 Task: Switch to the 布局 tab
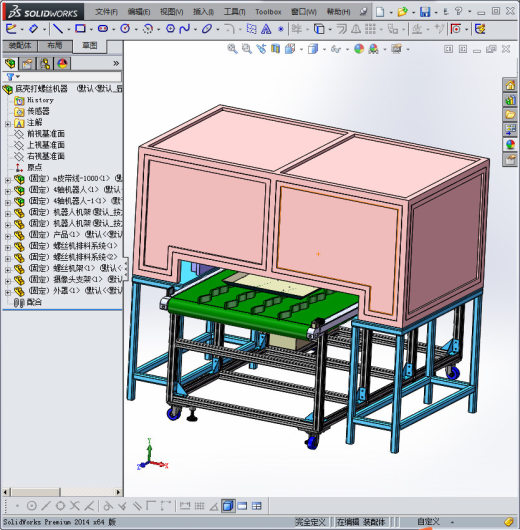pyautogui.click(x=55, y=46)
